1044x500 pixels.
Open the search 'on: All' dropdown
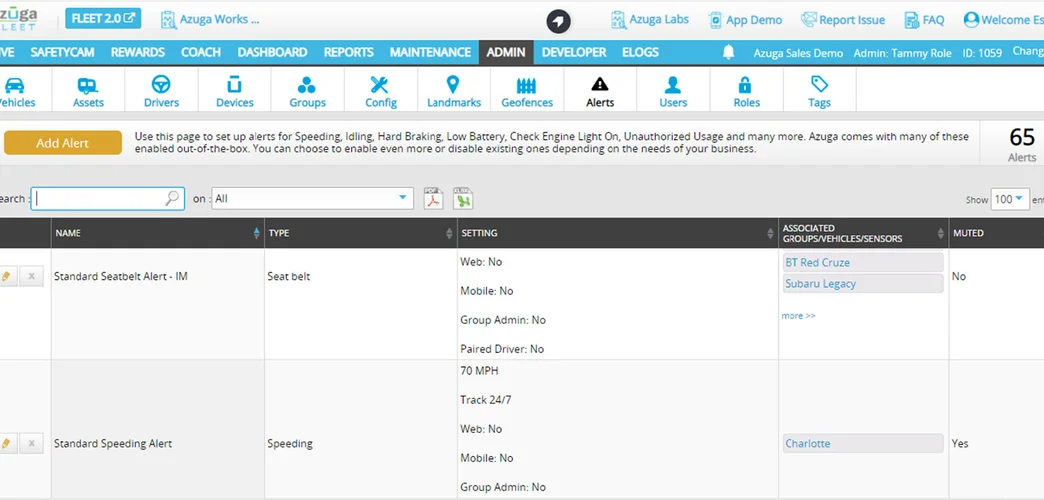coord(312,199)
